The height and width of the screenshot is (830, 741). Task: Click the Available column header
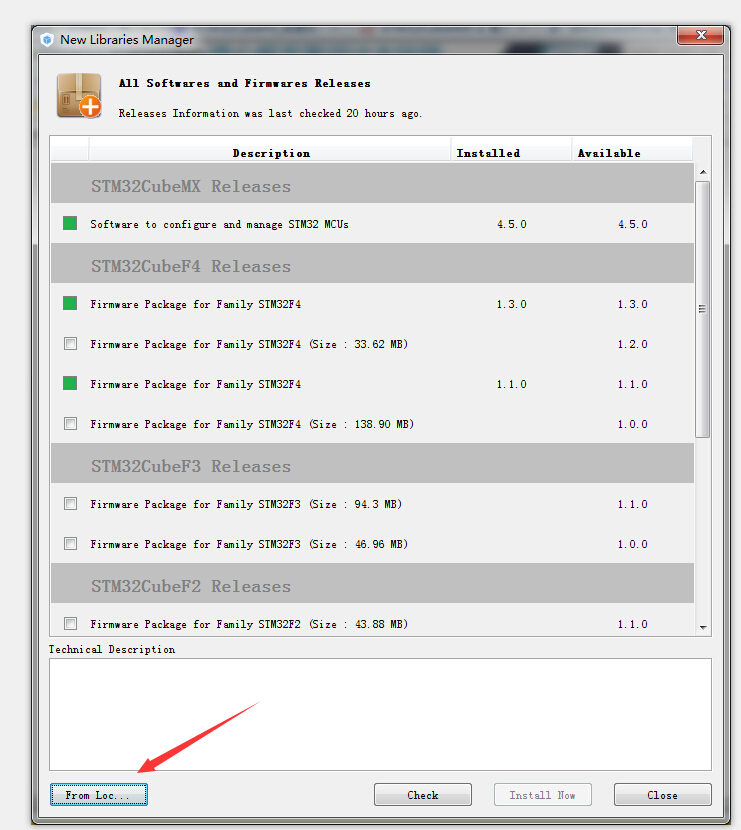(632, 153)
